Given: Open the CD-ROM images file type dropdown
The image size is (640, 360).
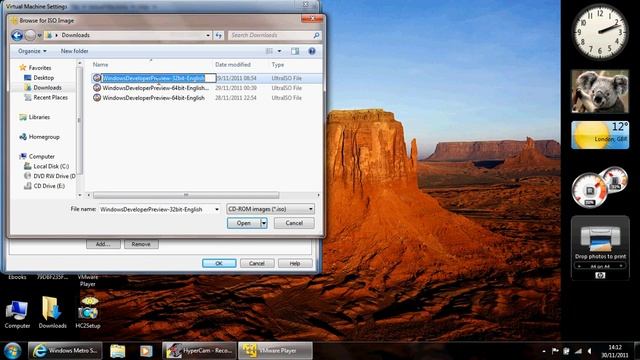Looking at the screenshot, I should (270, 209).
